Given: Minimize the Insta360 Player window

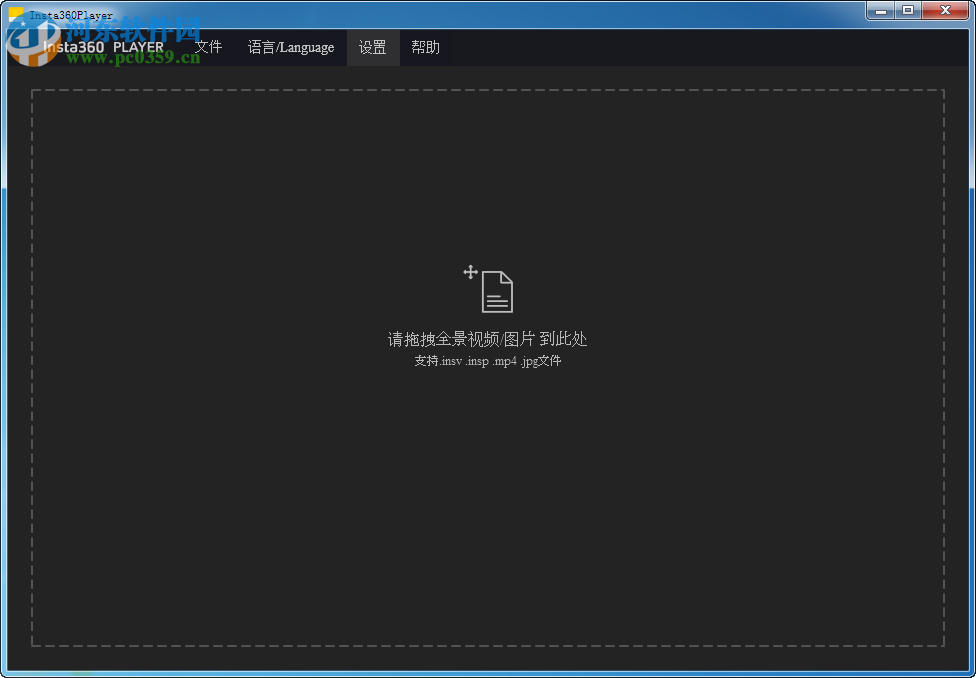Looking at the screenshot, I should (x=880, y=10).
